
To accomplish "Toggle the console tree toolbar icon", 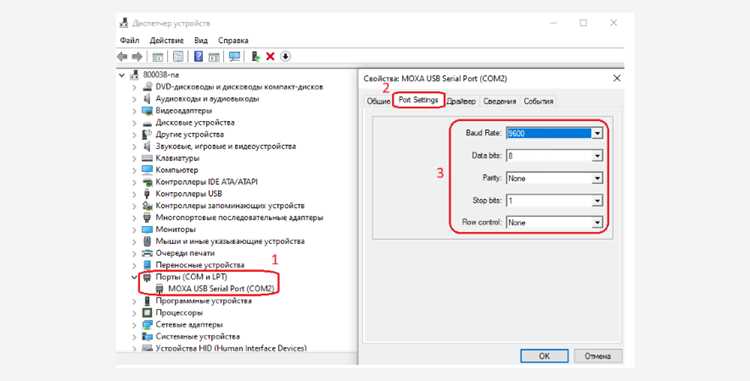I will (157, 57).
